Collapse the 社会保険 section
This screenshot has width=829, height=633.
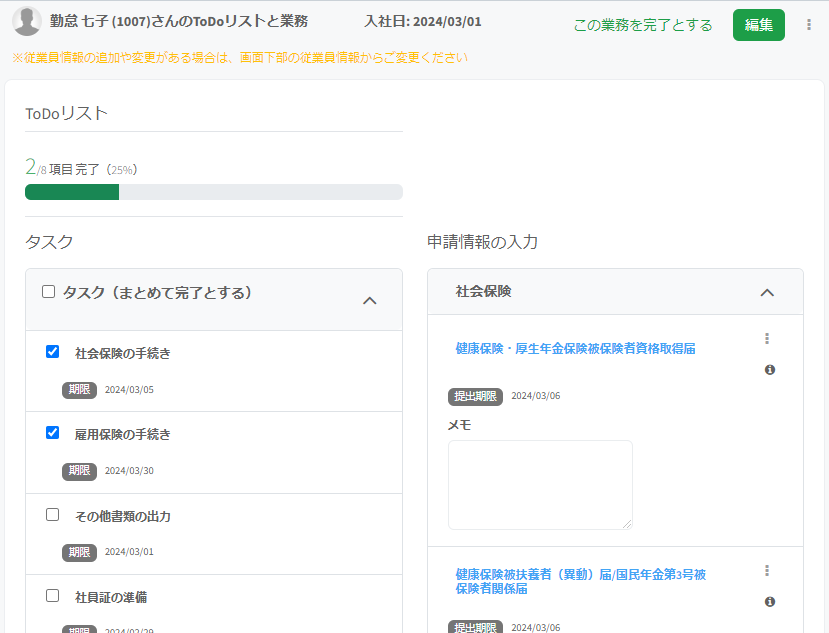tap(767, 293)
